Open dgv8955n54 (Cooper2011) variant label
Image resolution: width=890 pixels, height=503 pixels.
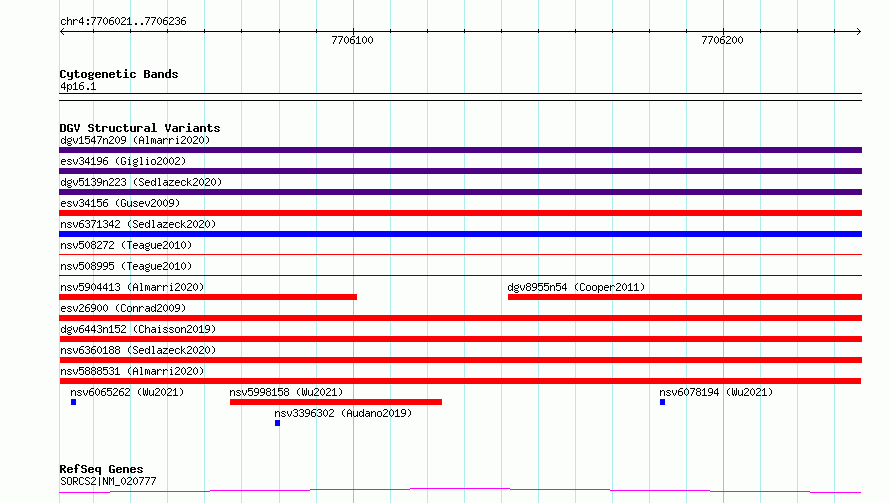click(x=576, y=287)
